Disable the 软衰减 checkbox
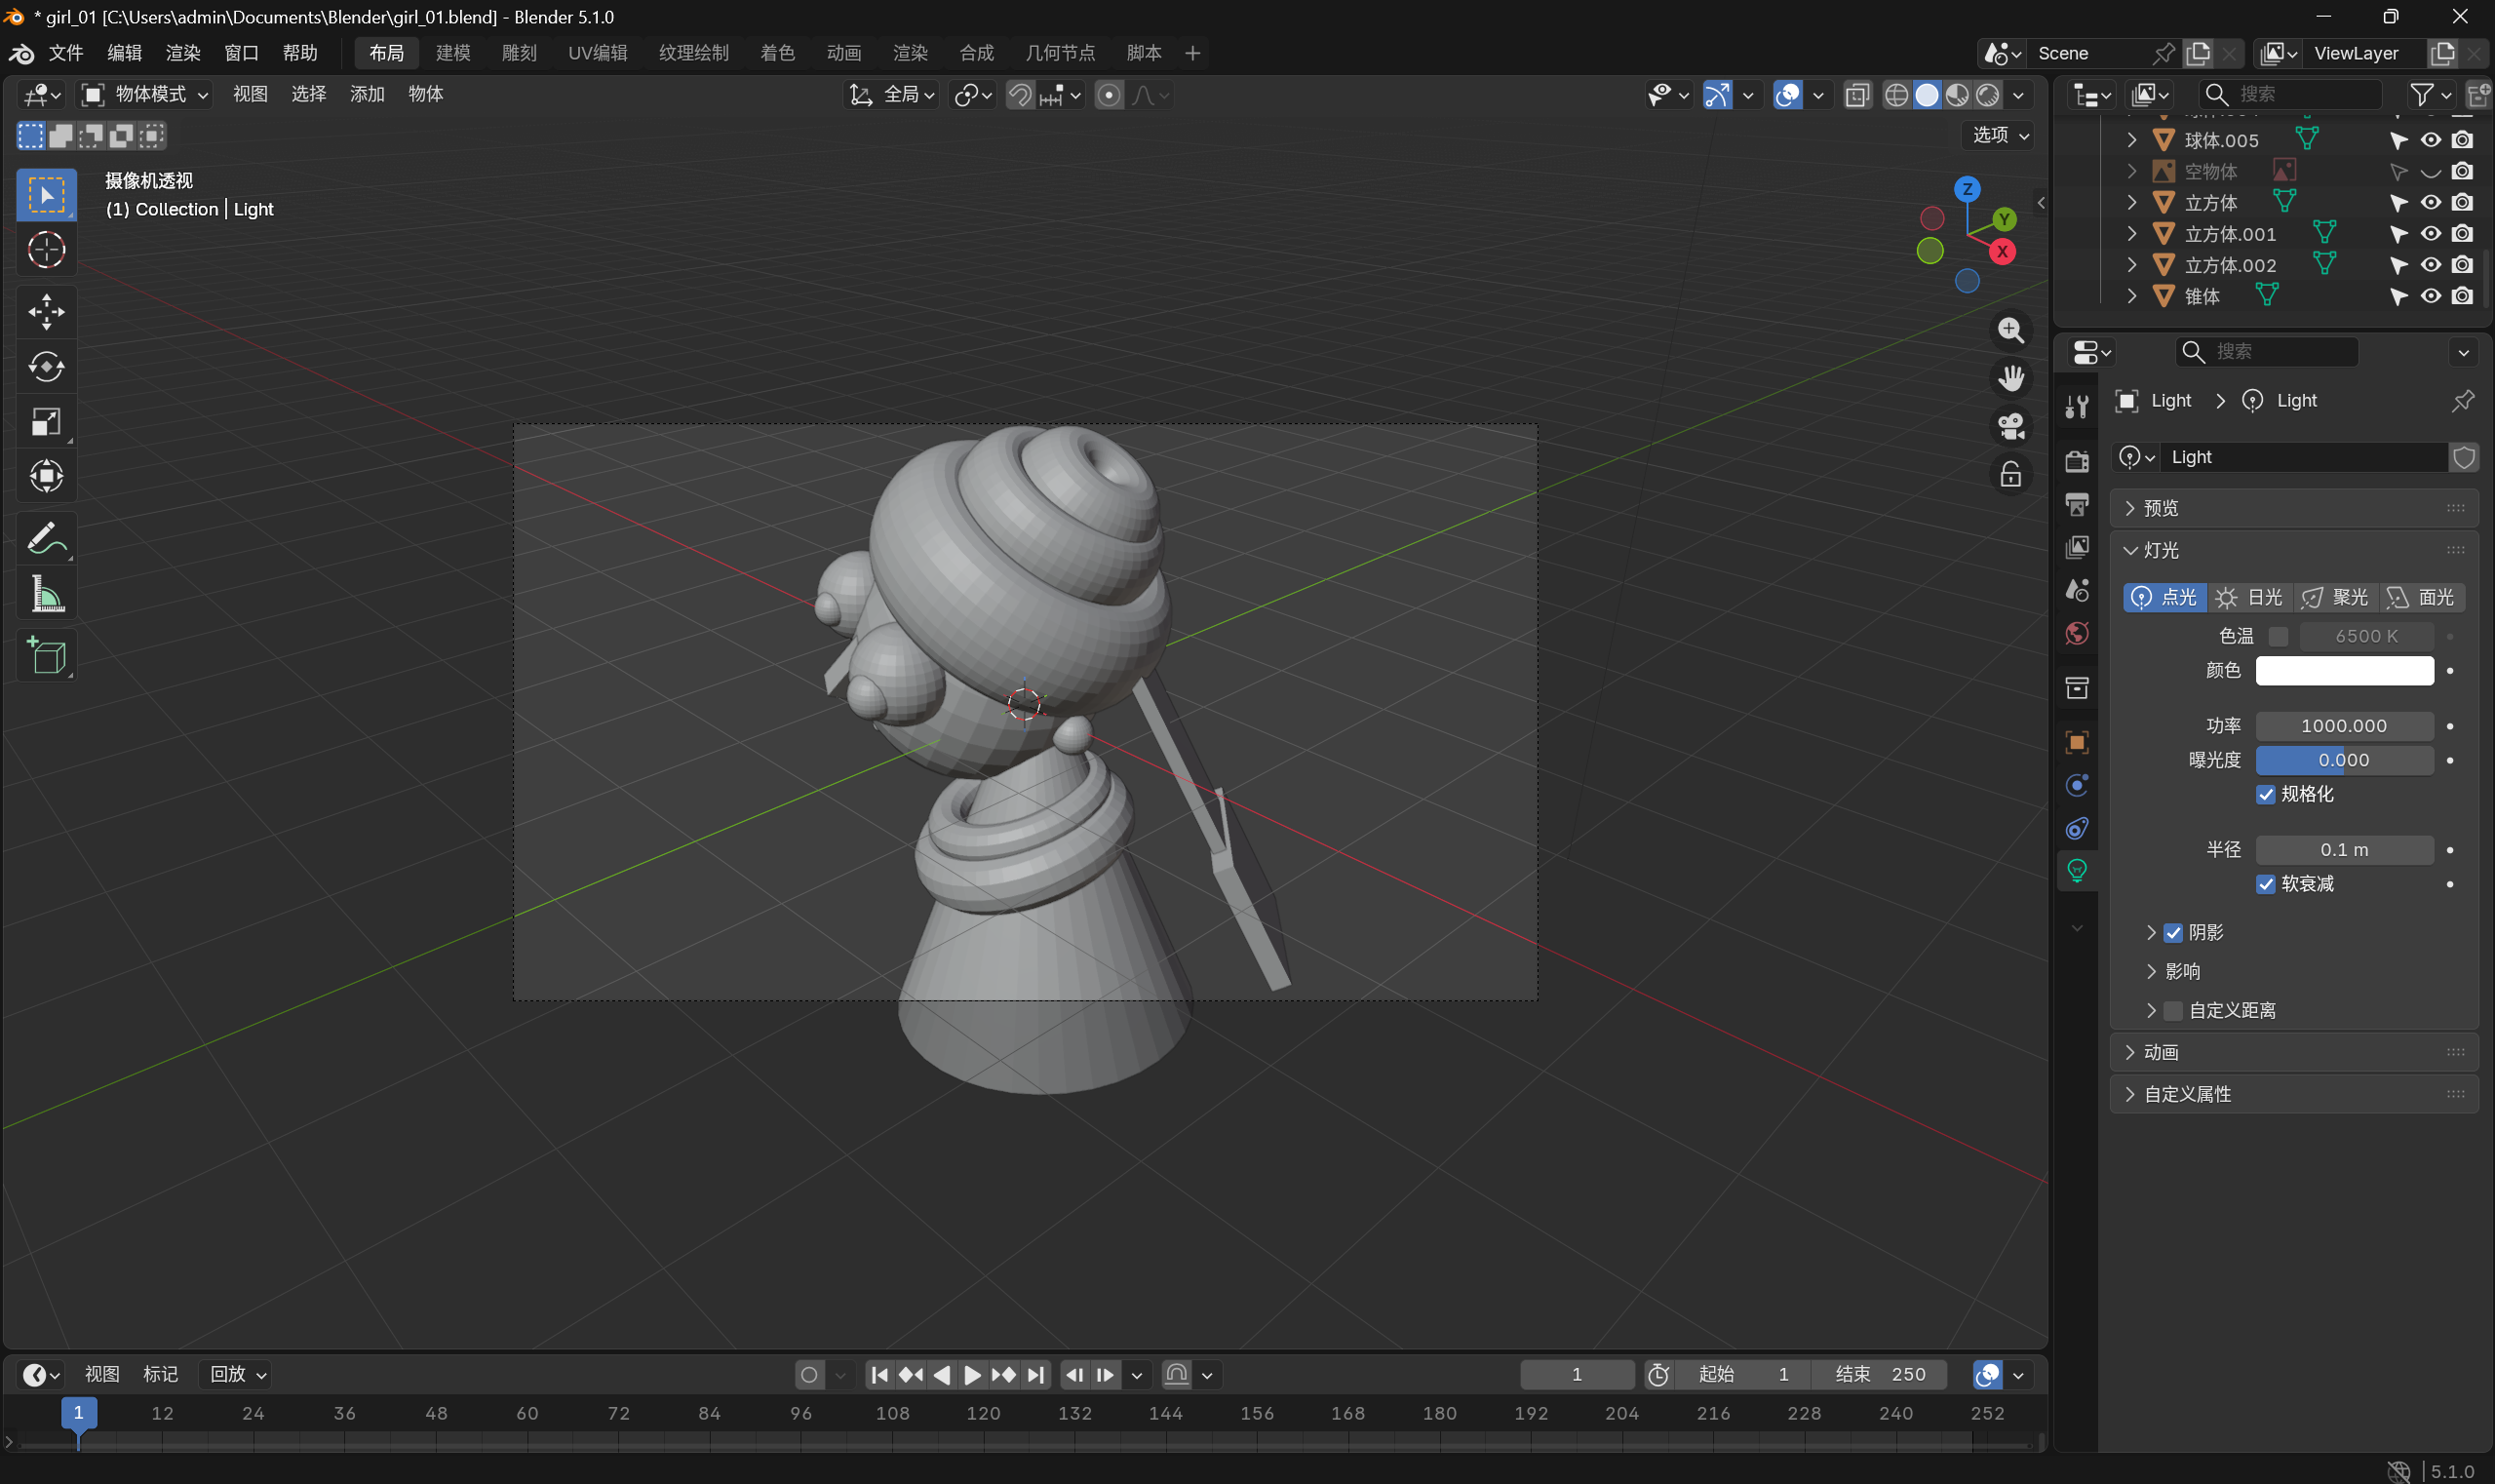2495x1484 pixels. (2266, 884)
